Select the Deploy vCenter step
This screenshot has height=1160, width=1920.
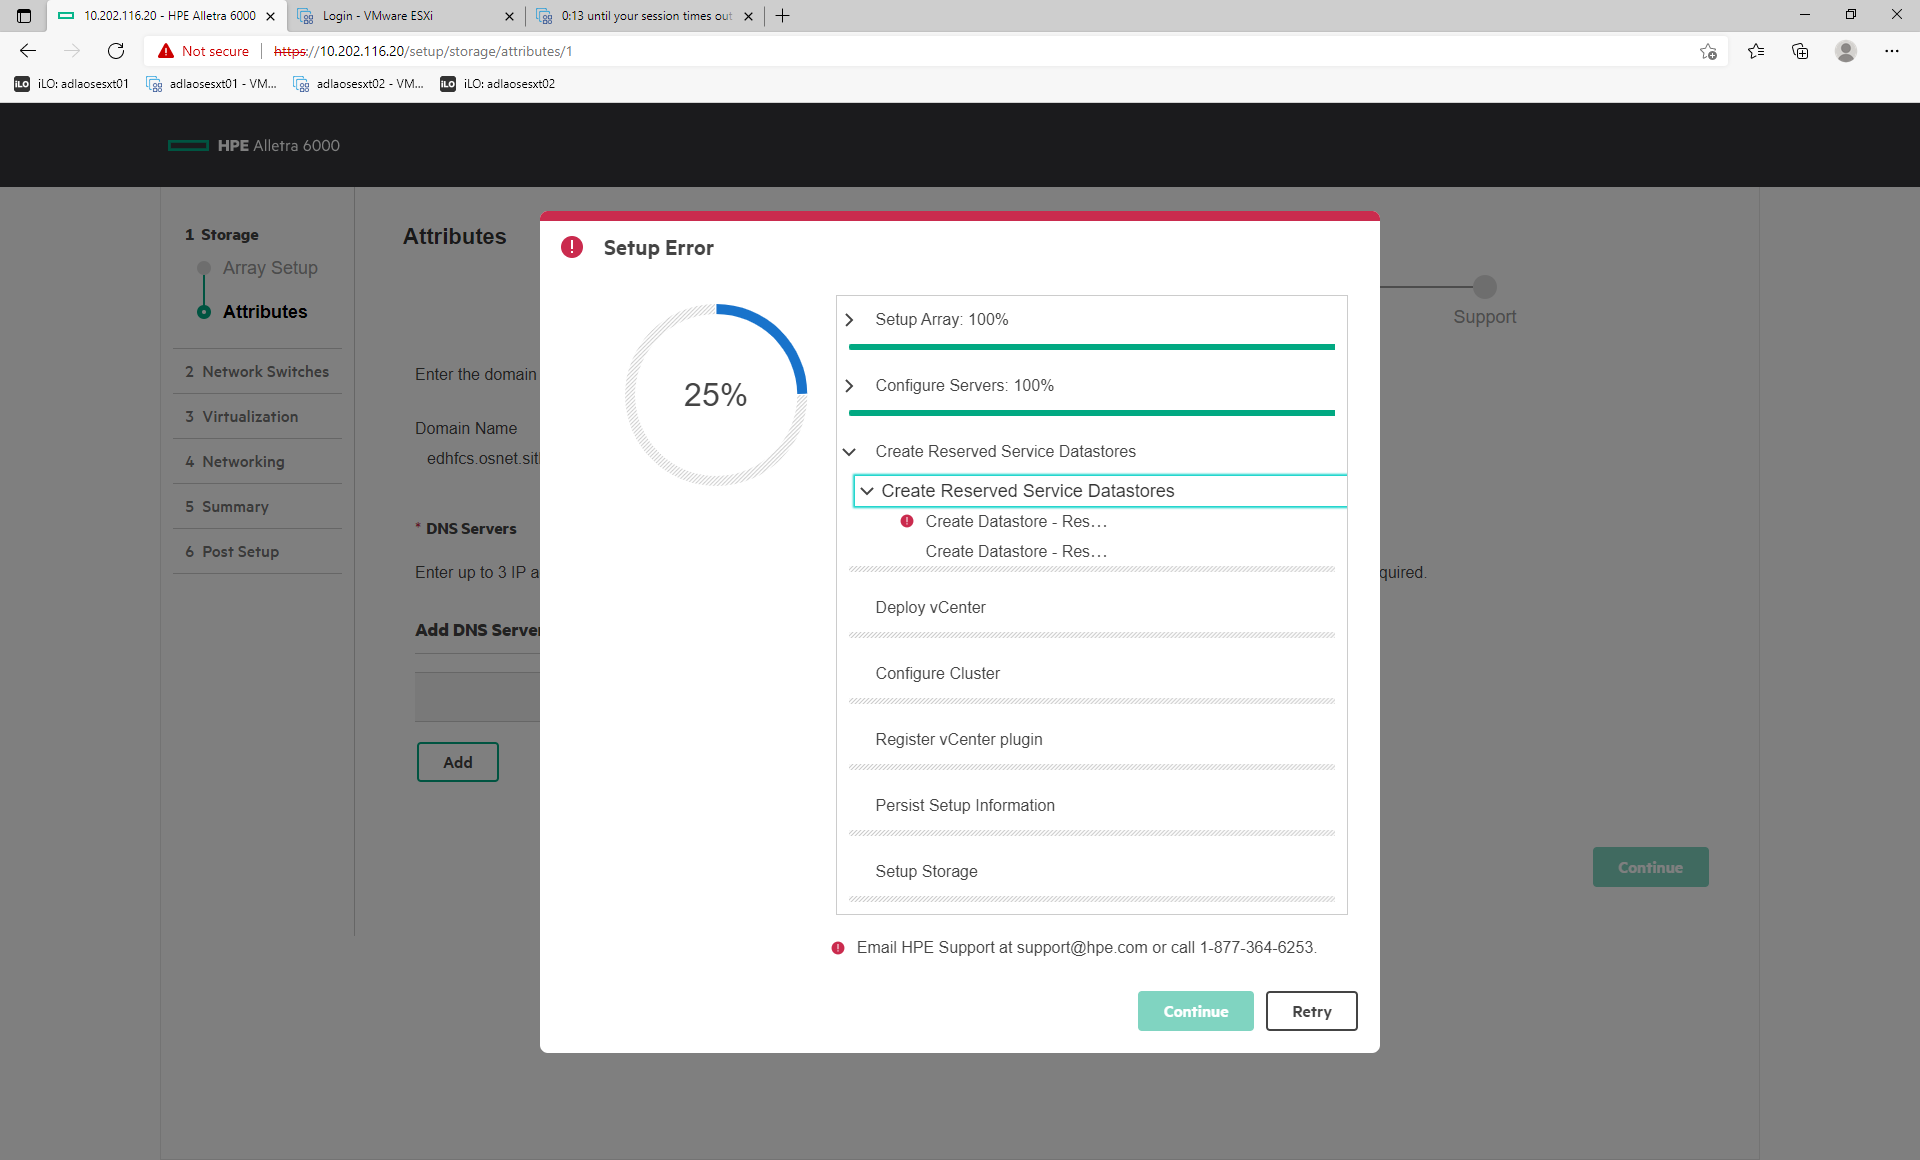pos(930,608)
